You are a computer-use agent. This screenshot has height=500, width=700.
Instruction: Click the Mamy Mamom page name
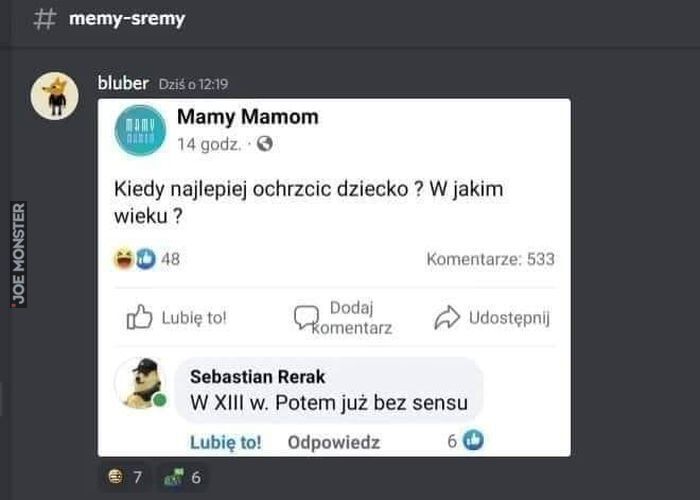pos(248,117)
